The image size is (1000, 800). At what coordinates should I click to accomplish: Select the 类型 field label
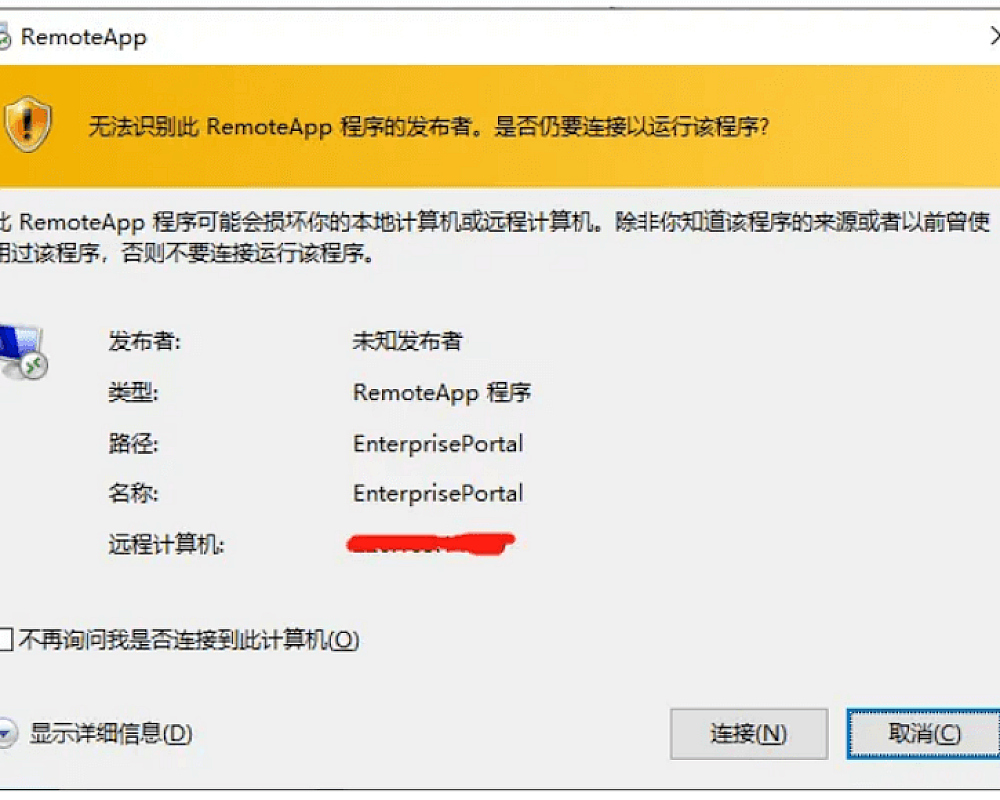click(133, 392)
